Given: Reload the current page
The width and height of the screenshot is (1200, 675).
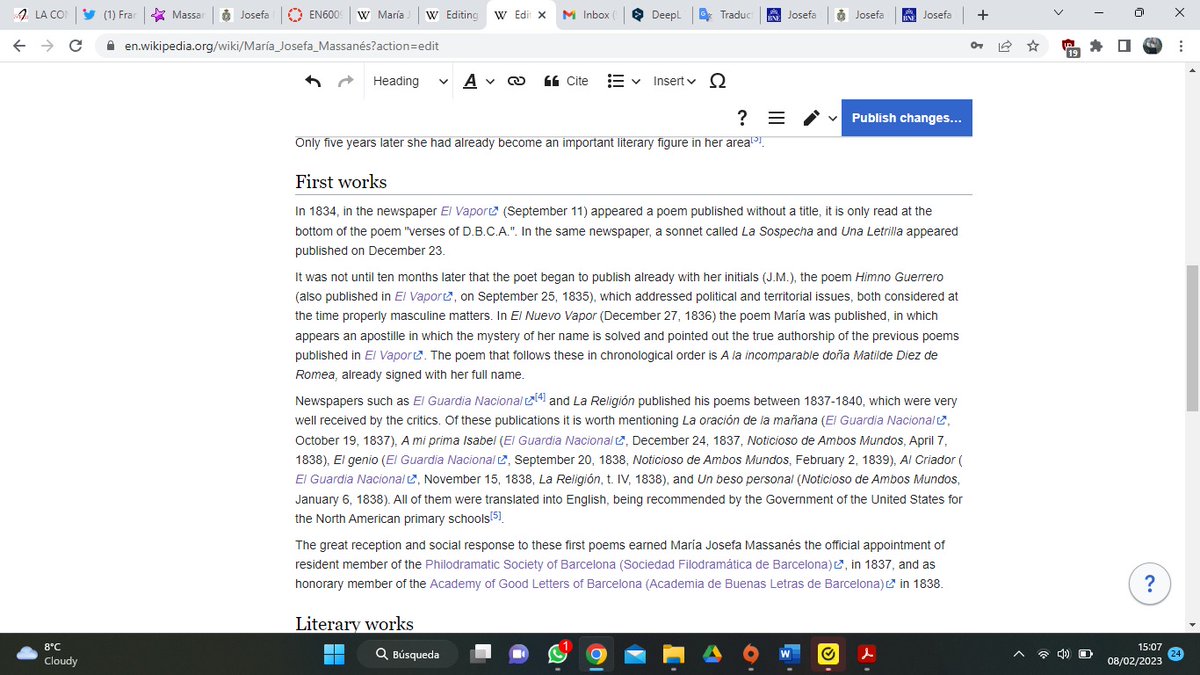Looking at the screenshot, I should 75,46.
